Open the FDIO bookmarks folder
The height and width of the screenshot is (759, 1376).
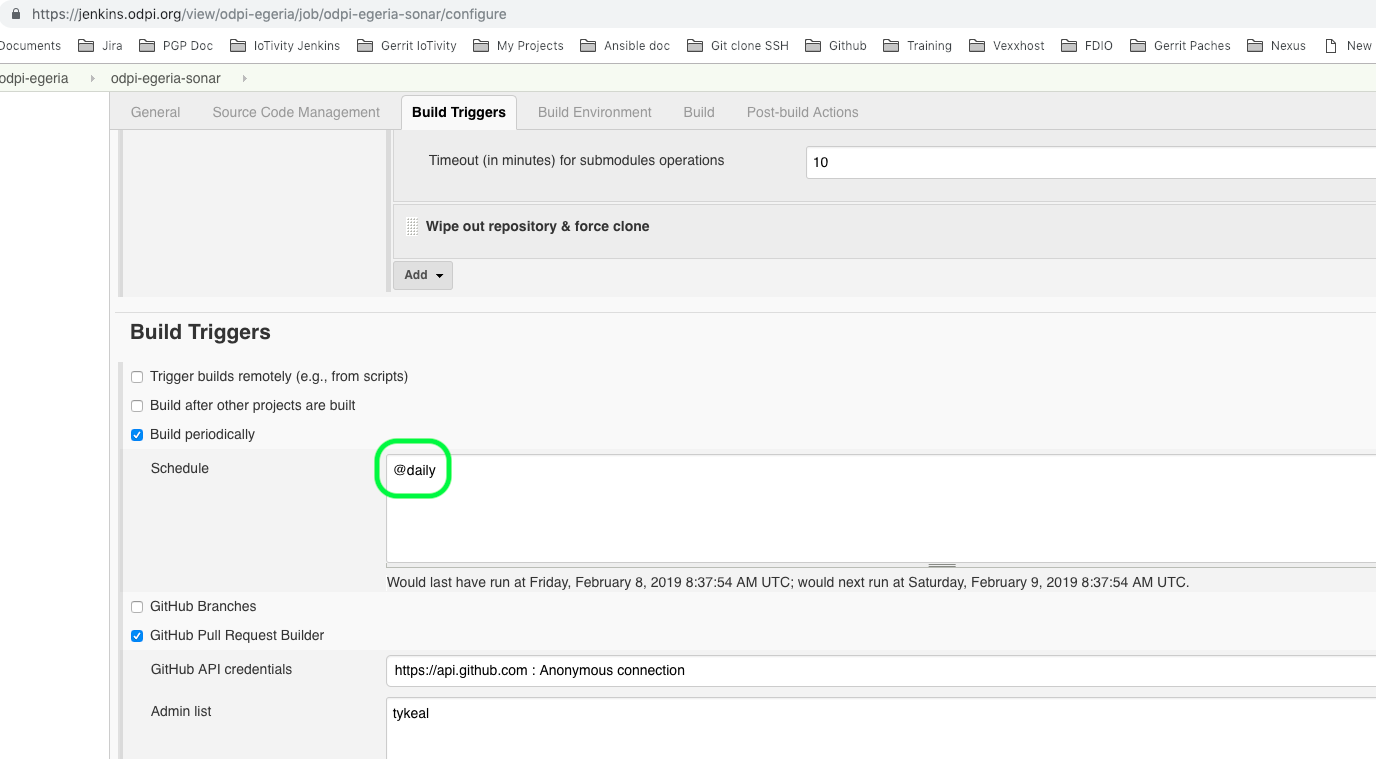(x=1096, y=45)
